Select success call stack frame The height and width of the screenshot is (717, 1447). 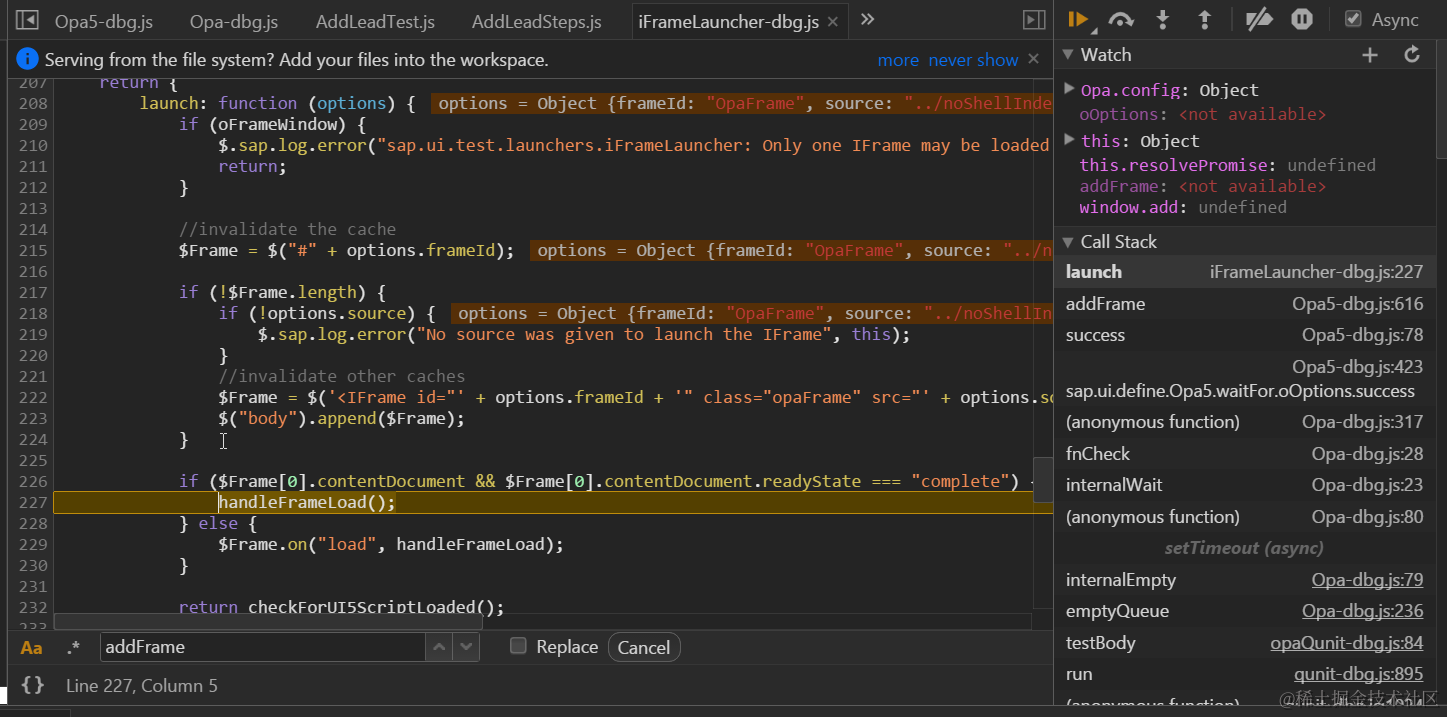[1245, 335]
